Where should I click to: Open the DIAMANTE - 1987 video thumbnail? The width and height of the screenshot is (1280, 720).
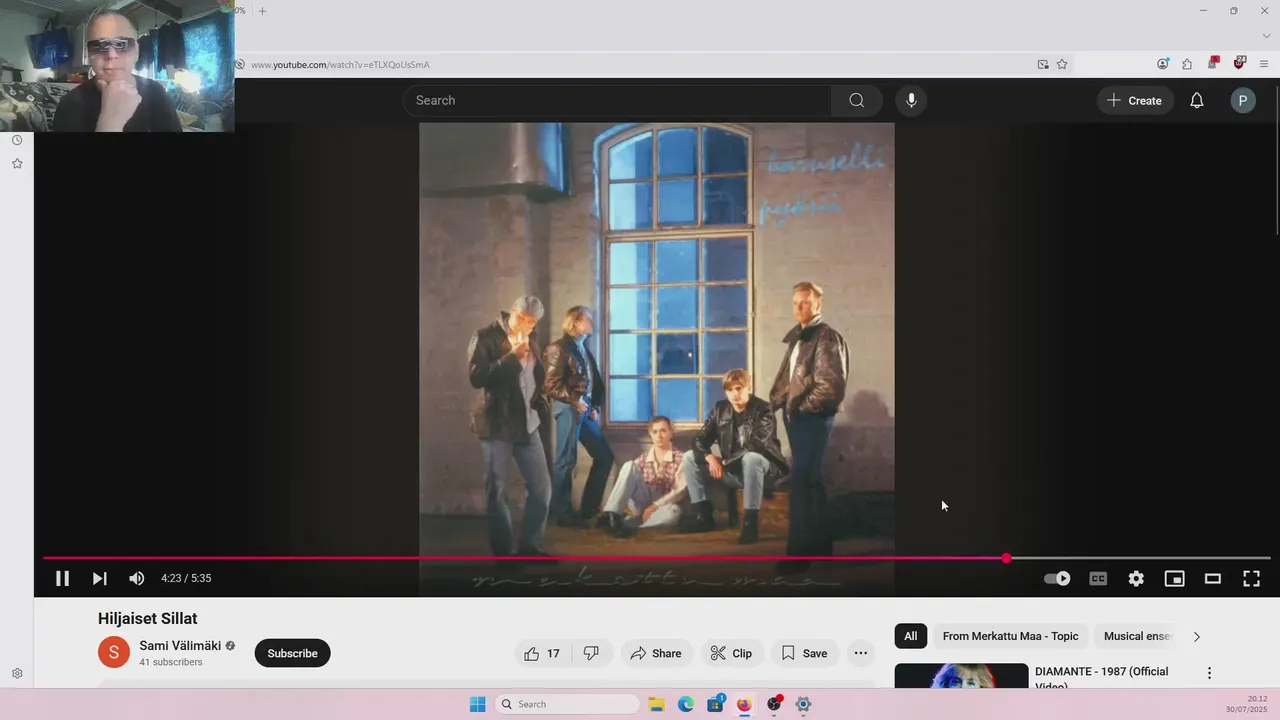point(961,676)
